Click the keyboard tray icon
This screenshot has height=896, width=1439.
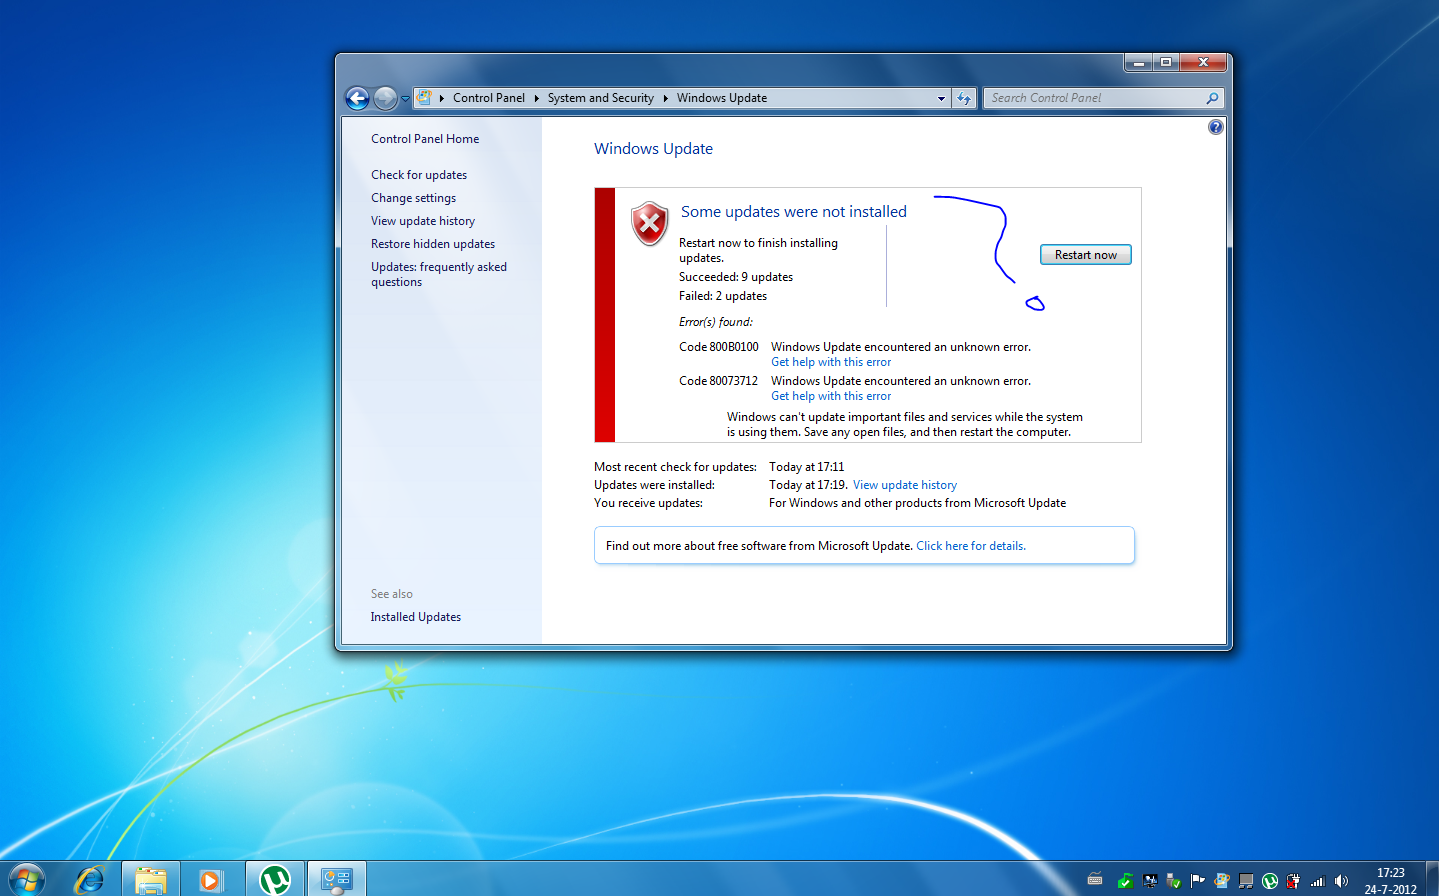(x=1095, y=880)
